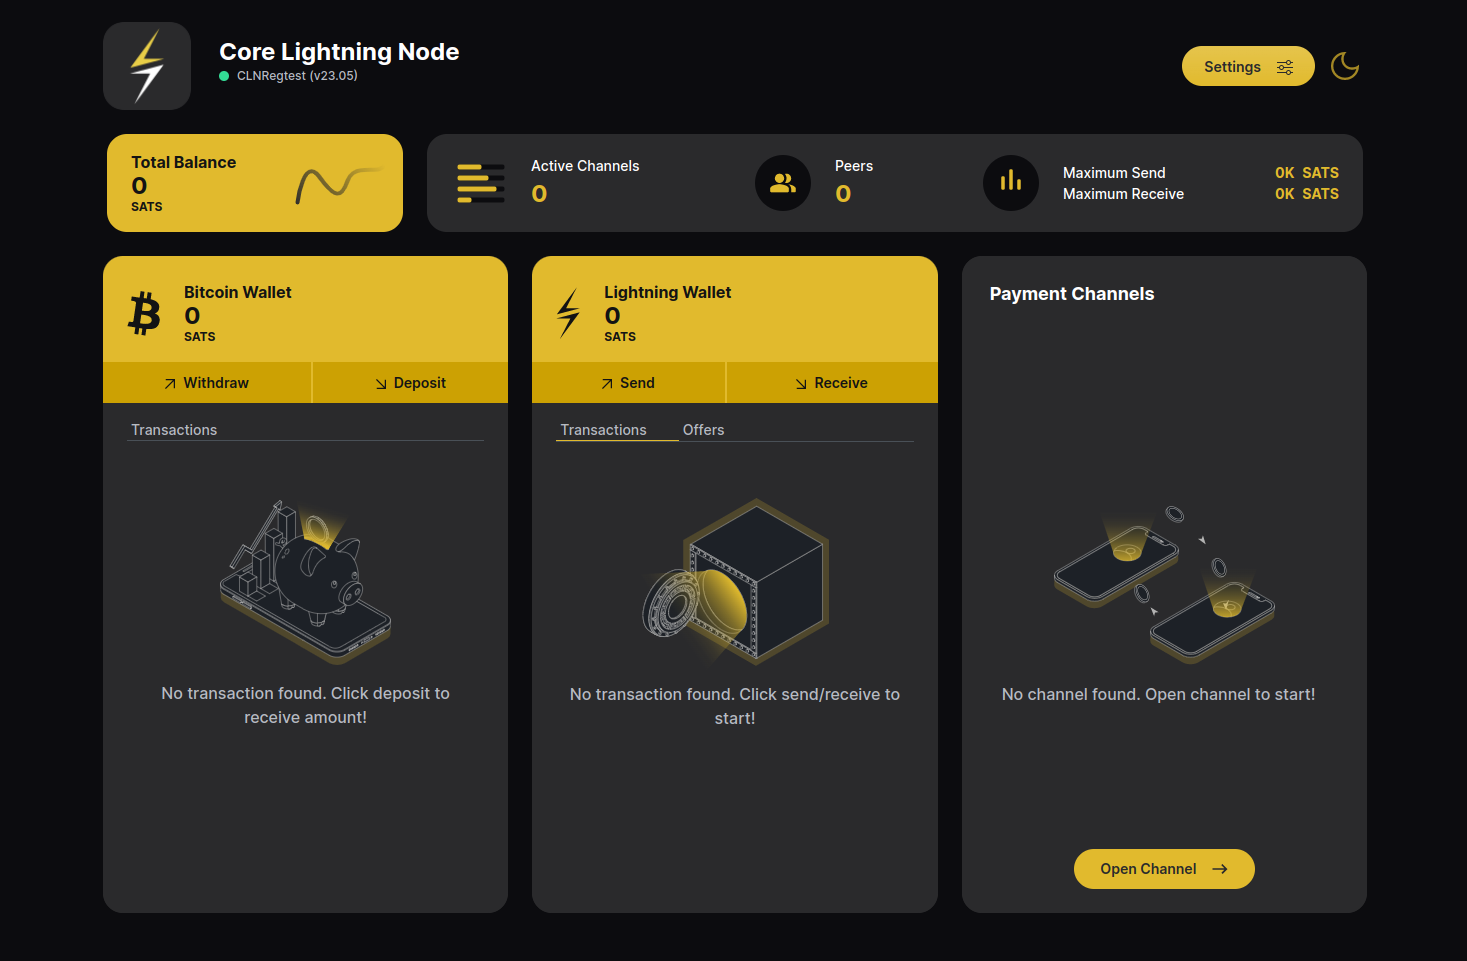Click the Active Channels count

539,194
